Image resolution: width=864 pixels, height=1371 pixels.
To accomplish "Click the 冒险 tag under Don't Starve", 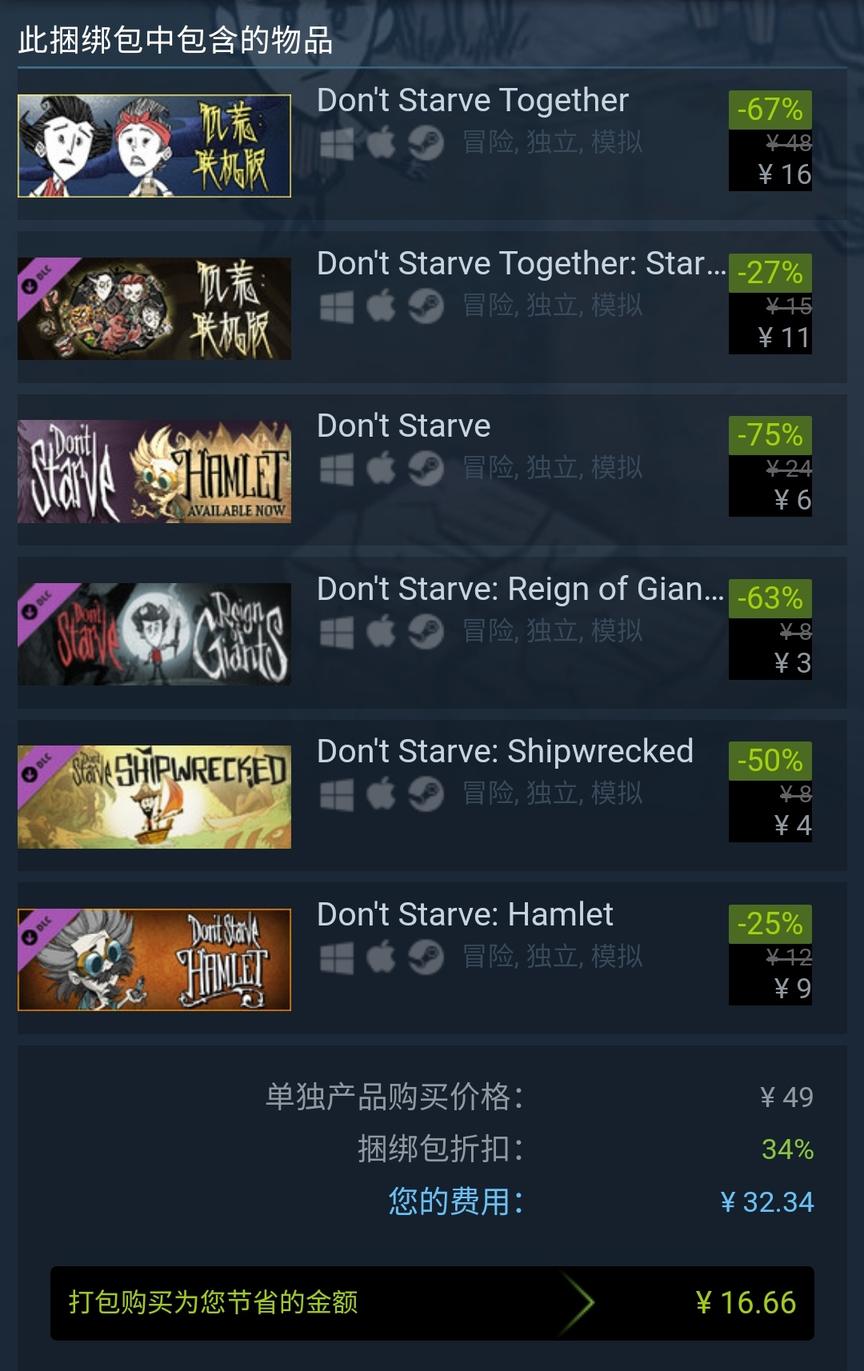I will point(487,468).
